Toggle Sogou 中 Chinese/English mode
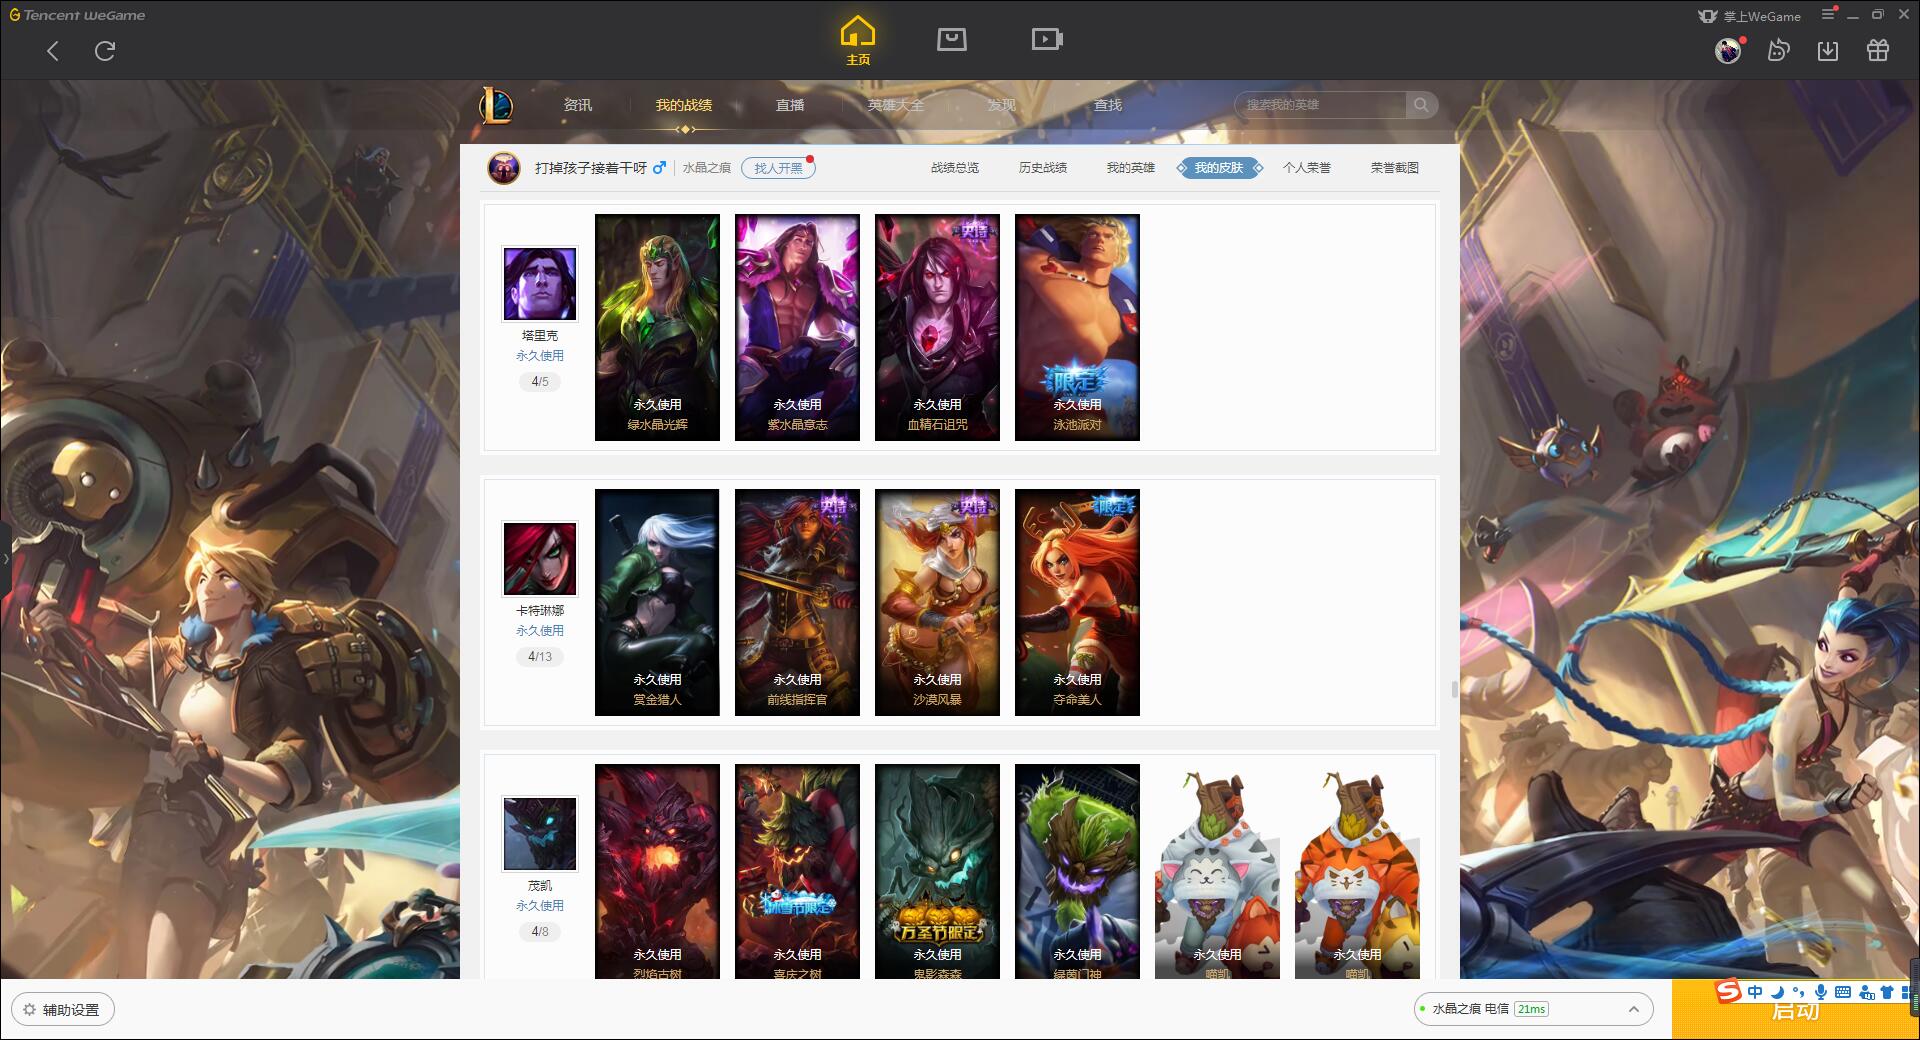The width and height of the screenshot is (1920, 1040). pos(1755,992)
